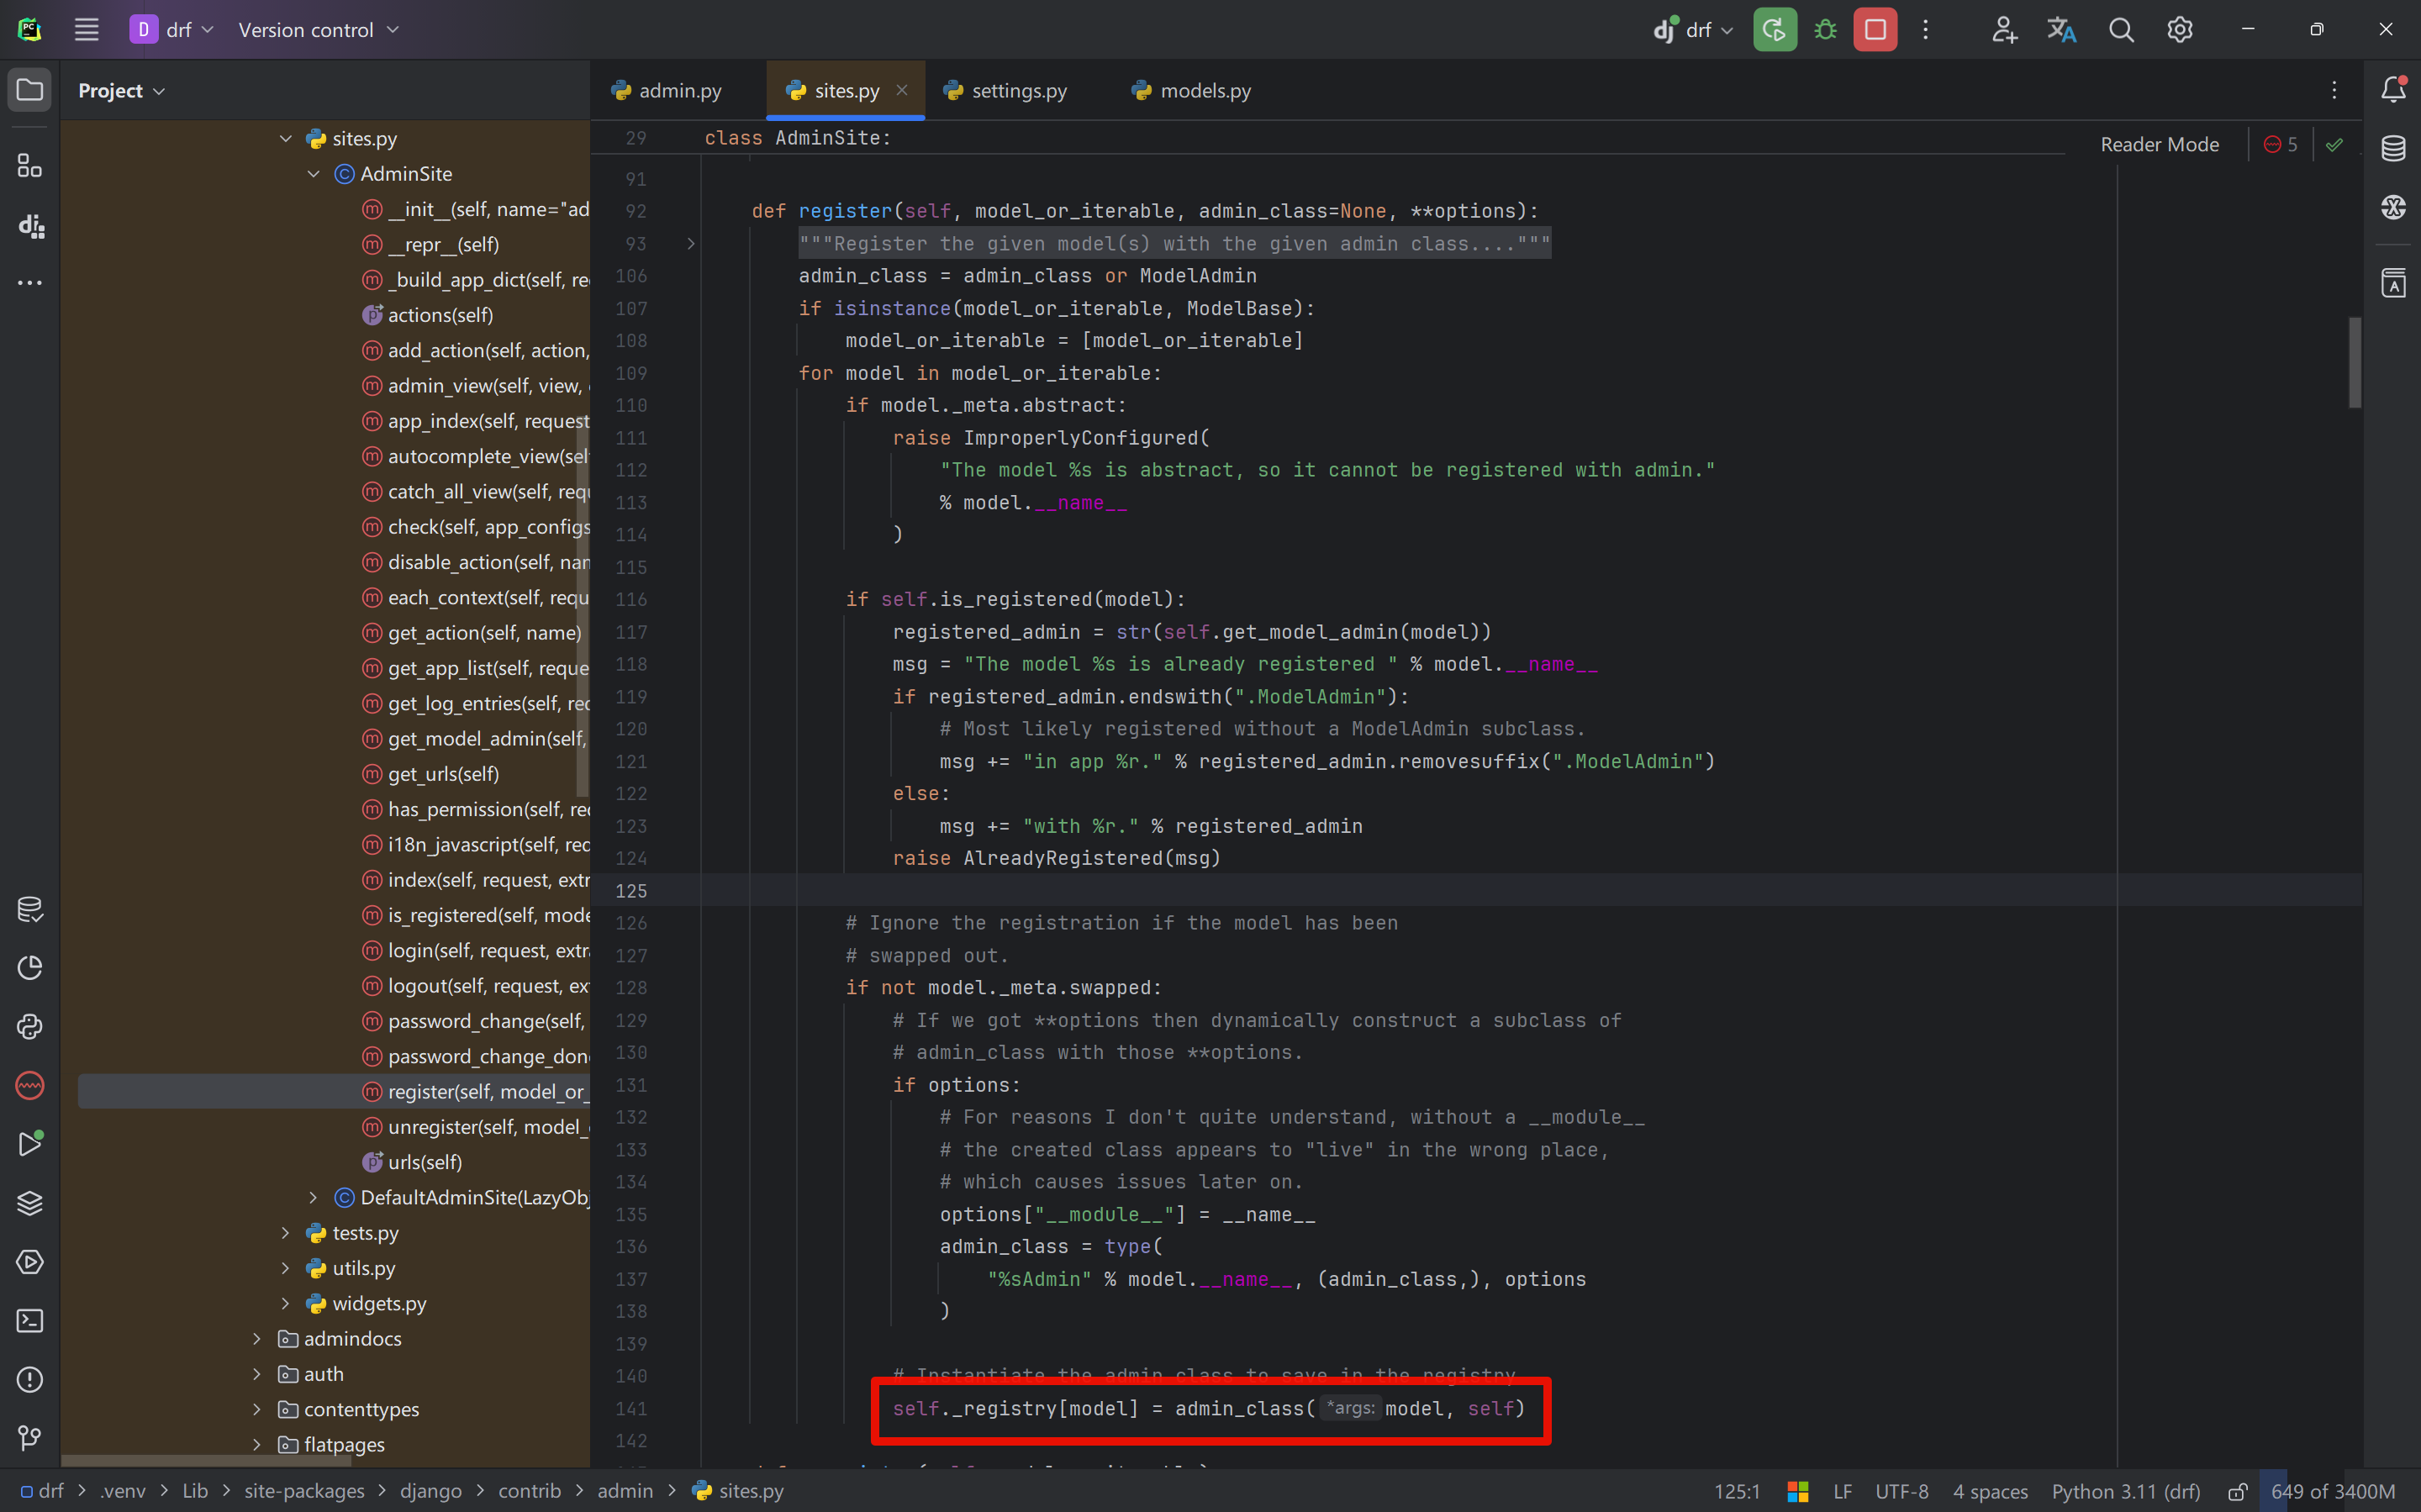
Task: Expand the adminDocs folder
Action: (x=257, y=1339)
